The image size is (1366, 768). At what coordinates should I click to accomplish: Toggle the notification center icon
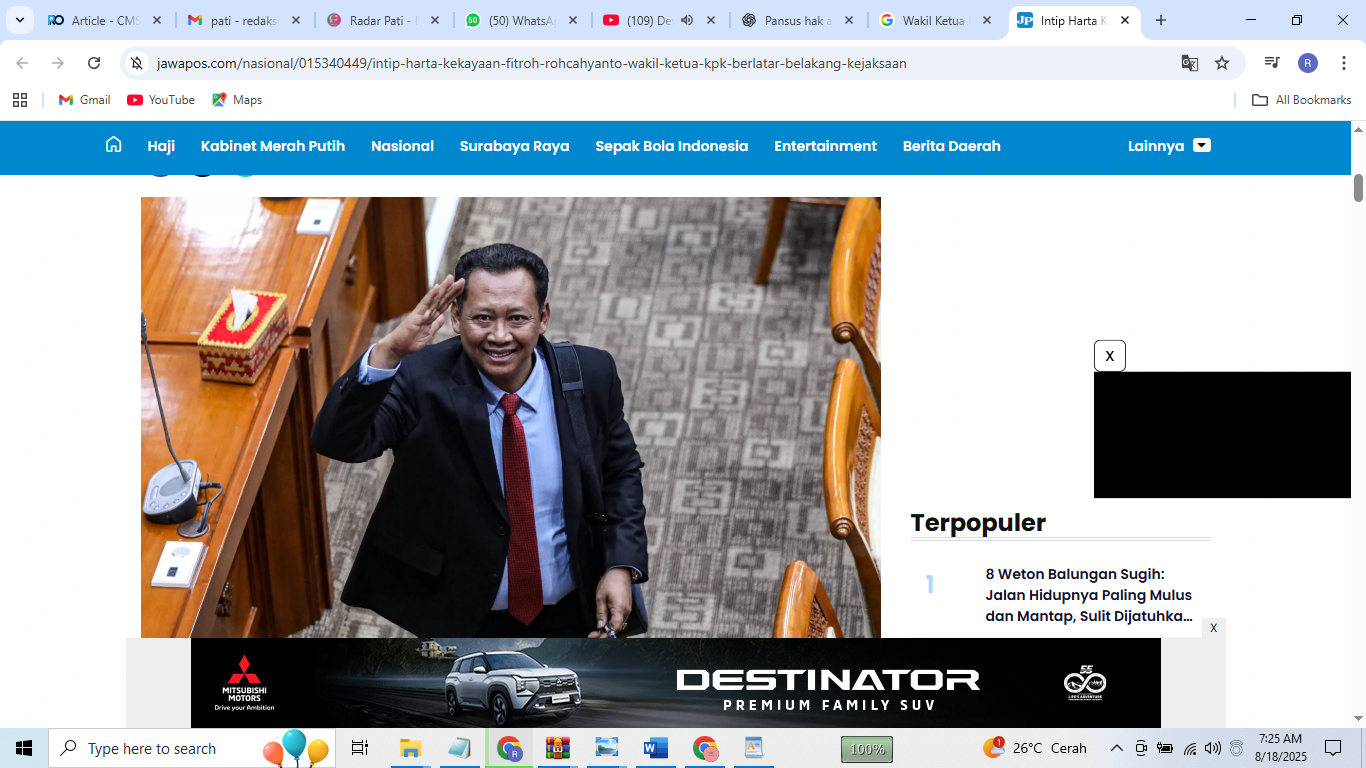1332,748
